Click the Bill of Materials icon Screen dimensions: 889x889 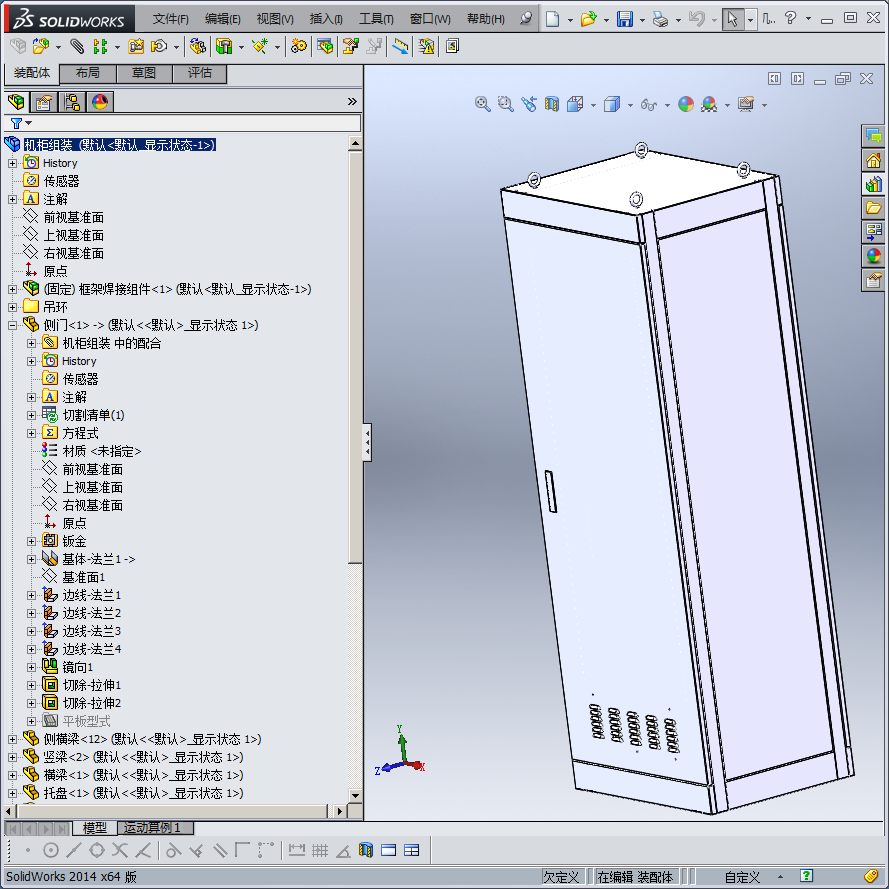point(325,46)
